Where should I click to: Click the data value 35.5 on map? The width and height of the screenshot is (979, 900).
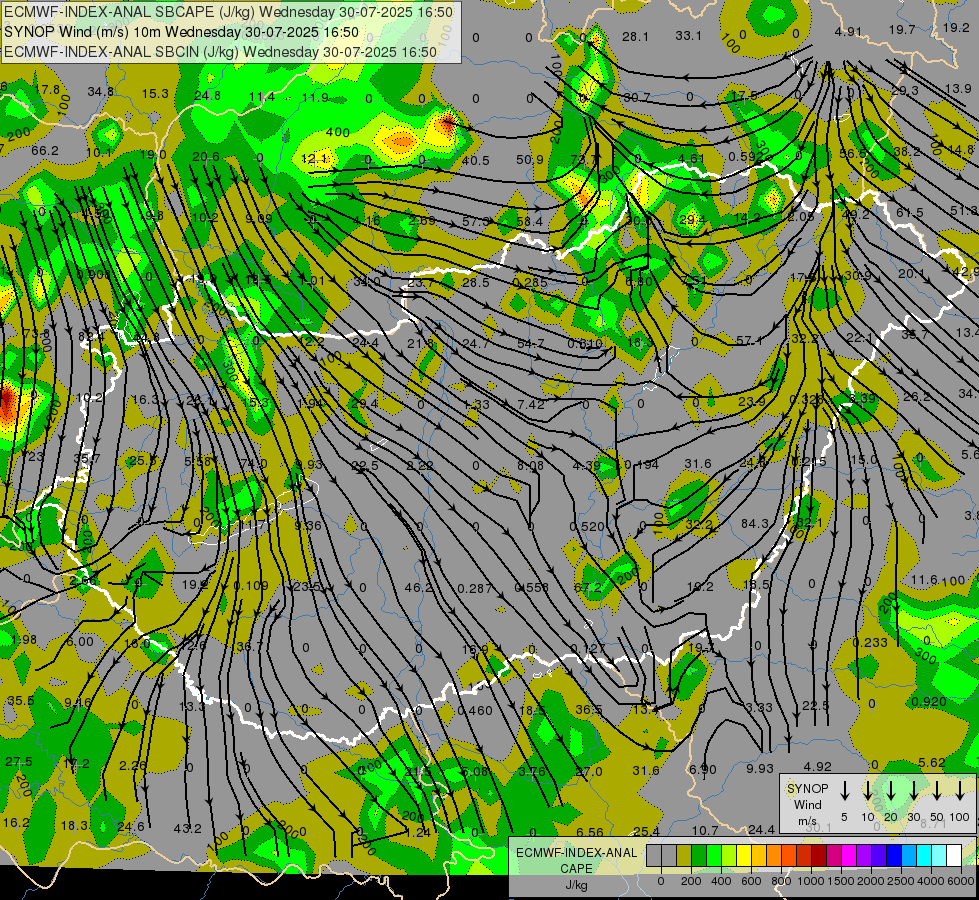[x=21, y=701]
